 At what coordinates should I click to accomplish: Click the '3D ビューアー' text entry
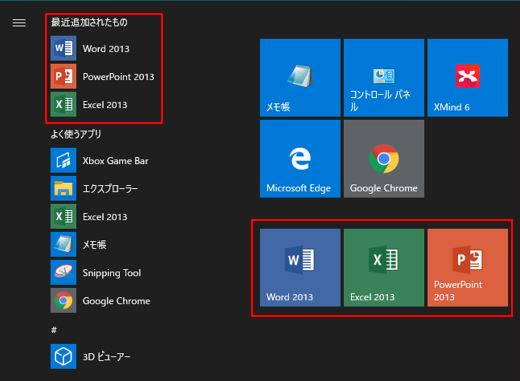tap(106, 357)
